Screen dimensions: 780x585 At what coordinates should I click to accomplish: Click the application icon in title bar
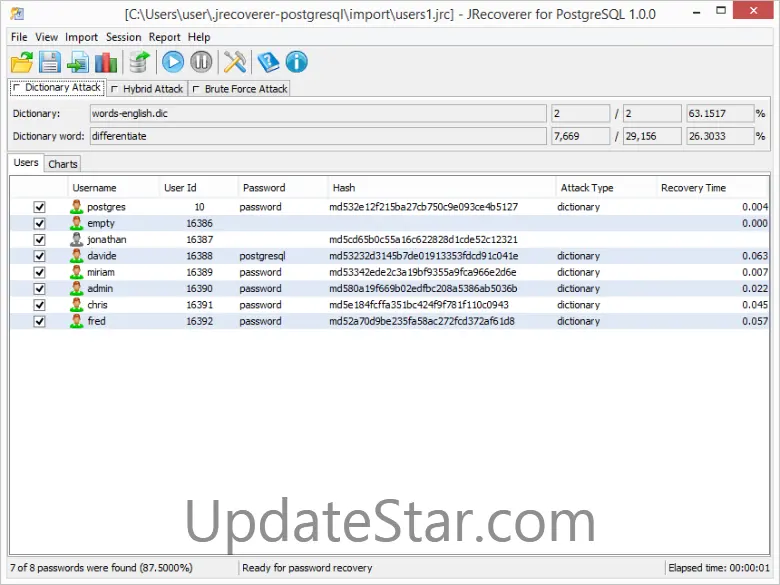[x=17, y=13]
